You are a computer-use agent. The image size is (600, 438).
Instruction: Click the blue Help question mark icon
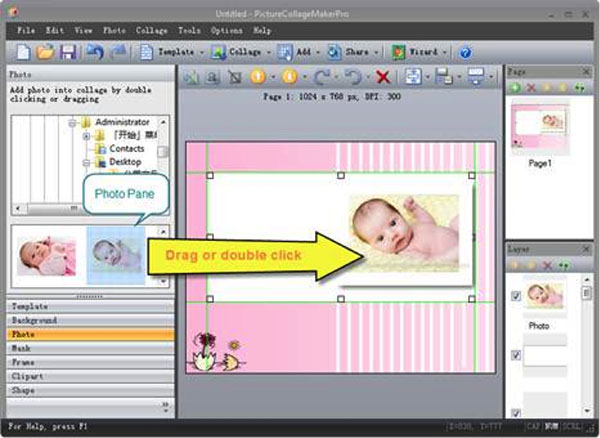465,51
